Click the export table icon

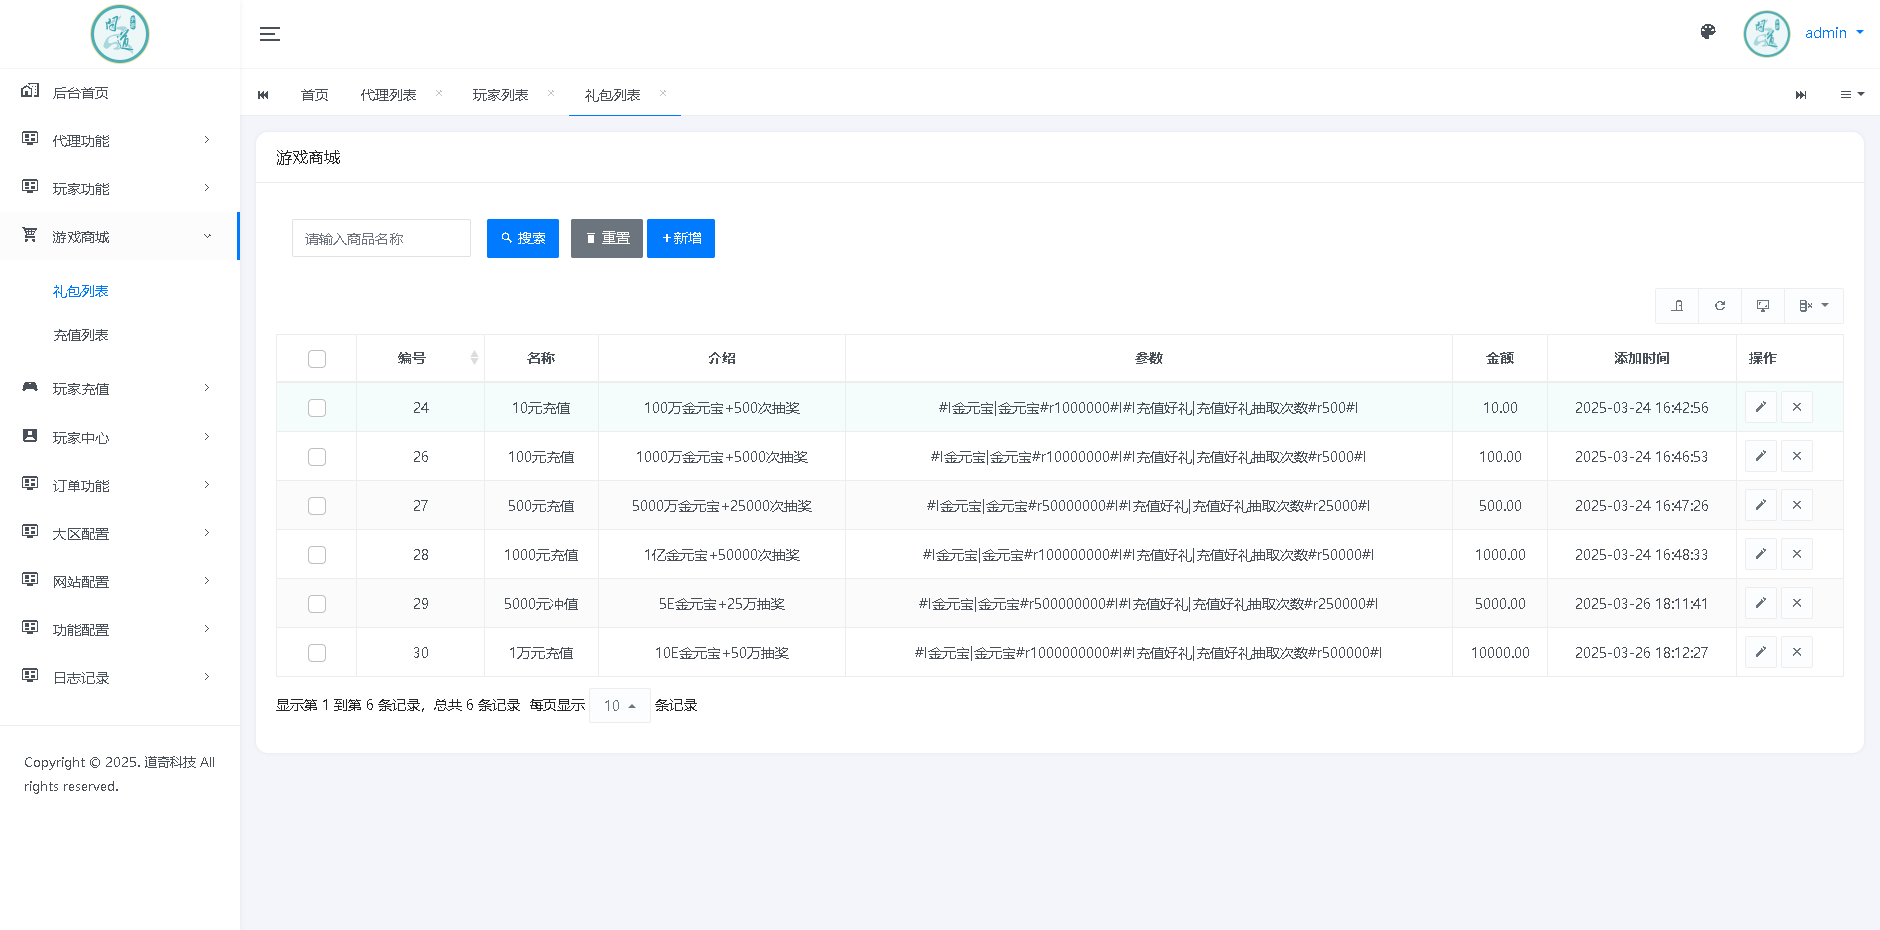[1677, 306]
